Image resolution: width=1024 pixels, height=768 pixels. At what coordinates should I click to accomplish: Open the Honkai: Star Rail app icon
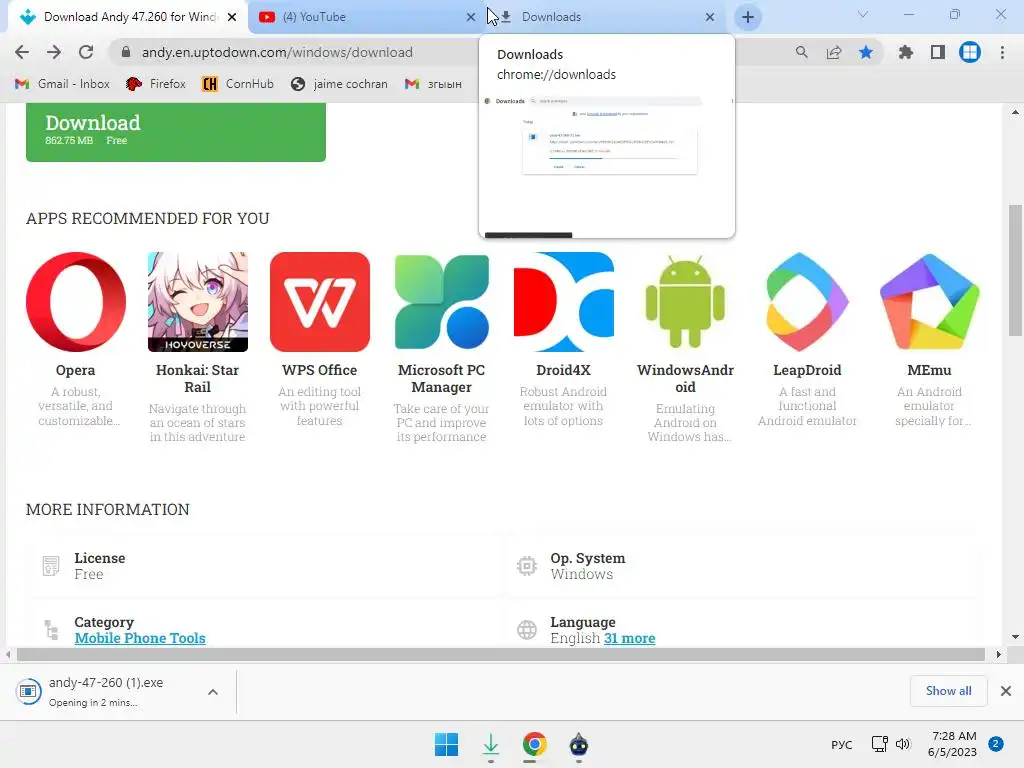(198, 302)
